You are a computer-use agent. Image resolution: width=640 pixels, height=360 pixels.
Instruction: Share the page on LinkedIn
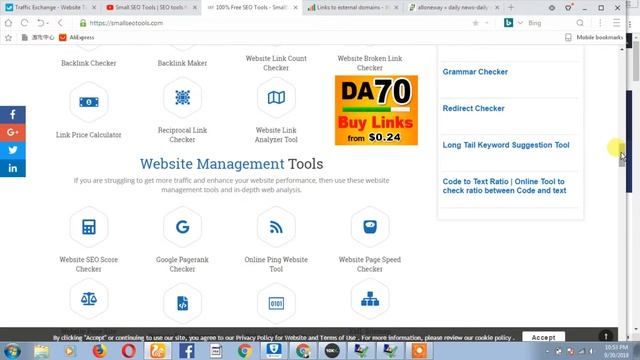pos(13,168)
